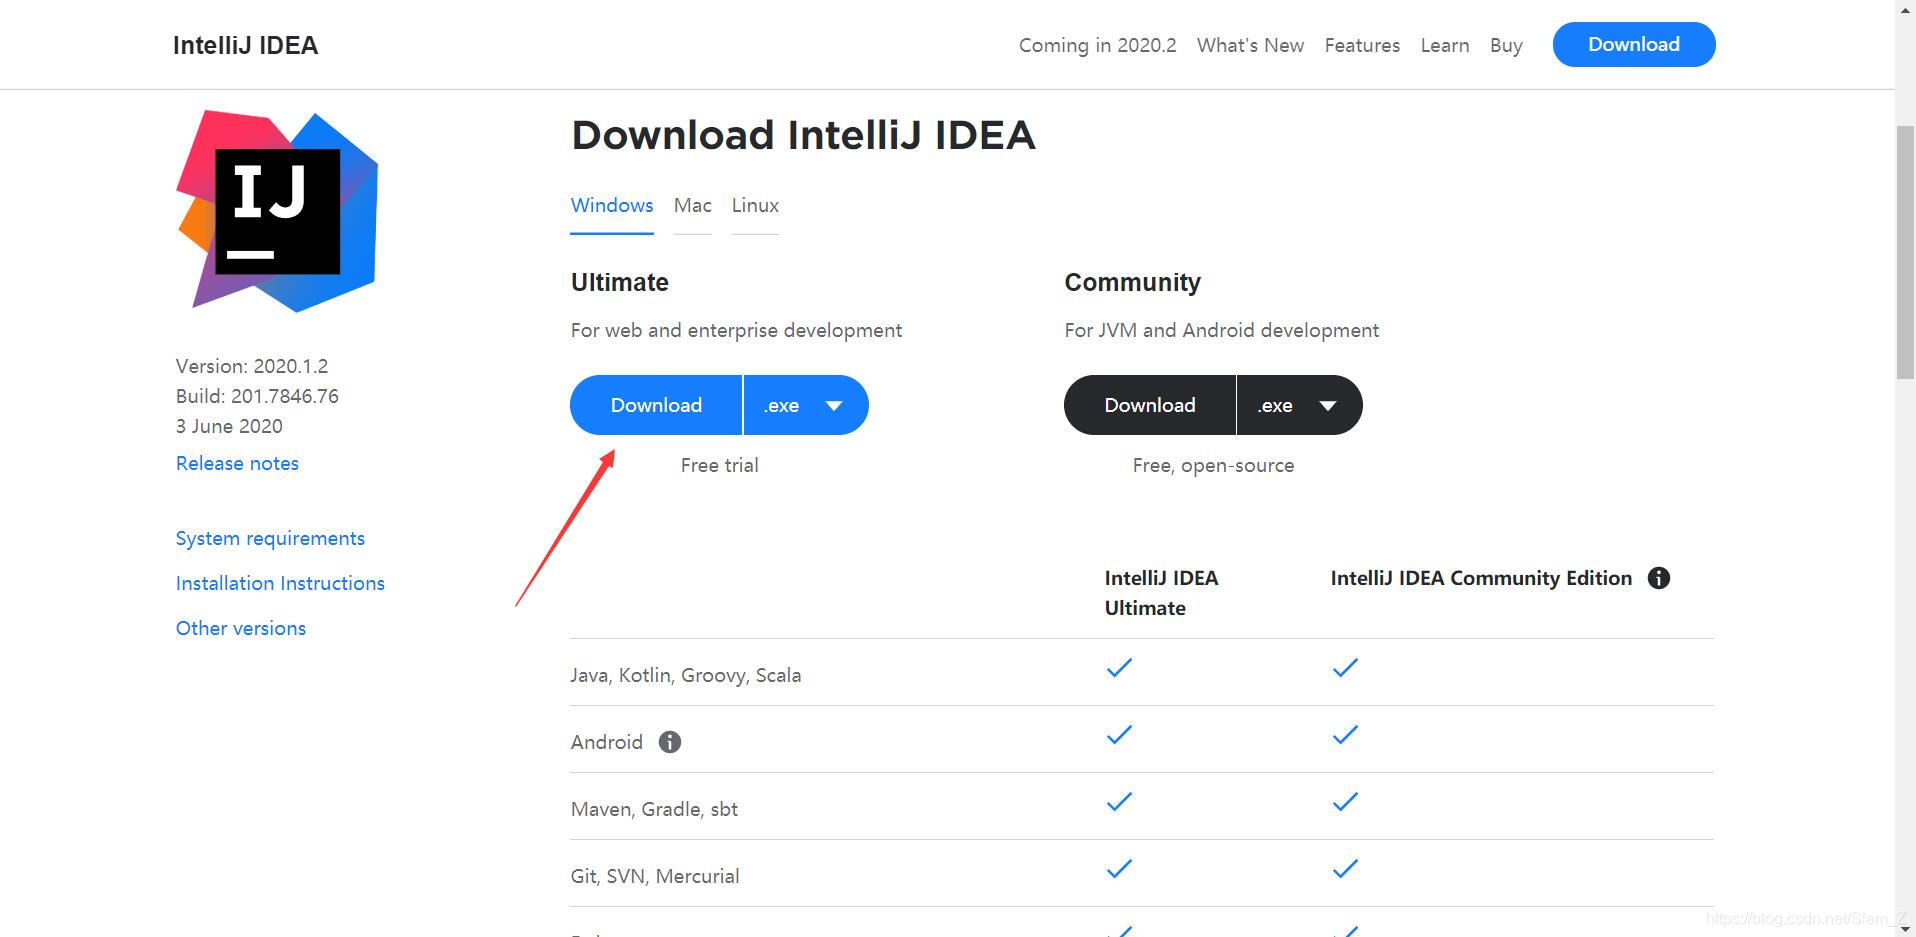Click the blue Download button in header
The height and width of the screenshot is (937, 1916).
(x=1634, y=45)
